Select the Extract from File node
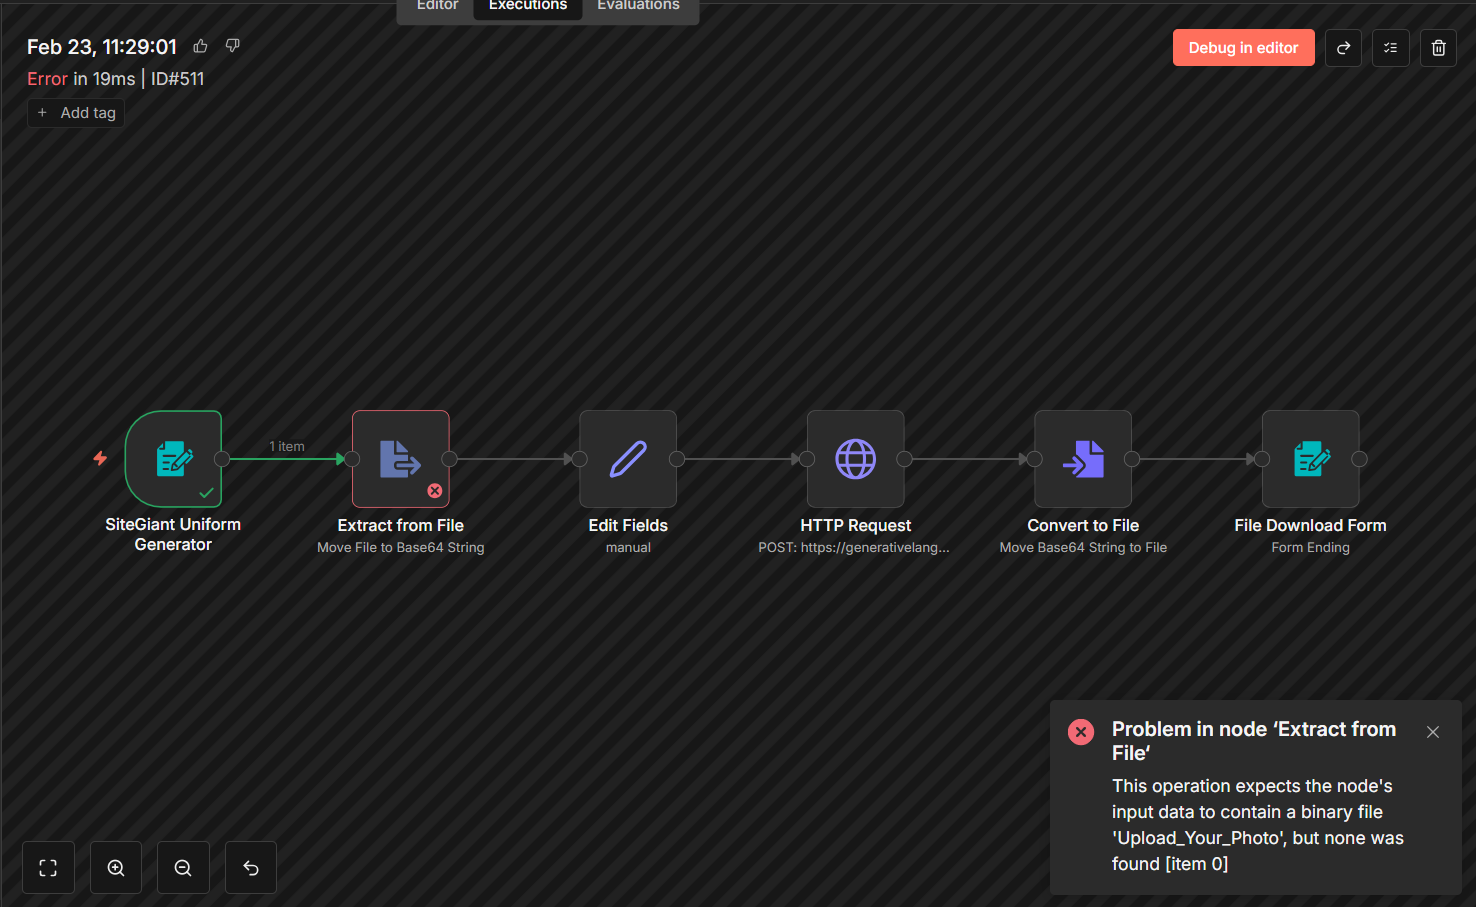The image size is (1476, 907). click(x=400, y=459)
